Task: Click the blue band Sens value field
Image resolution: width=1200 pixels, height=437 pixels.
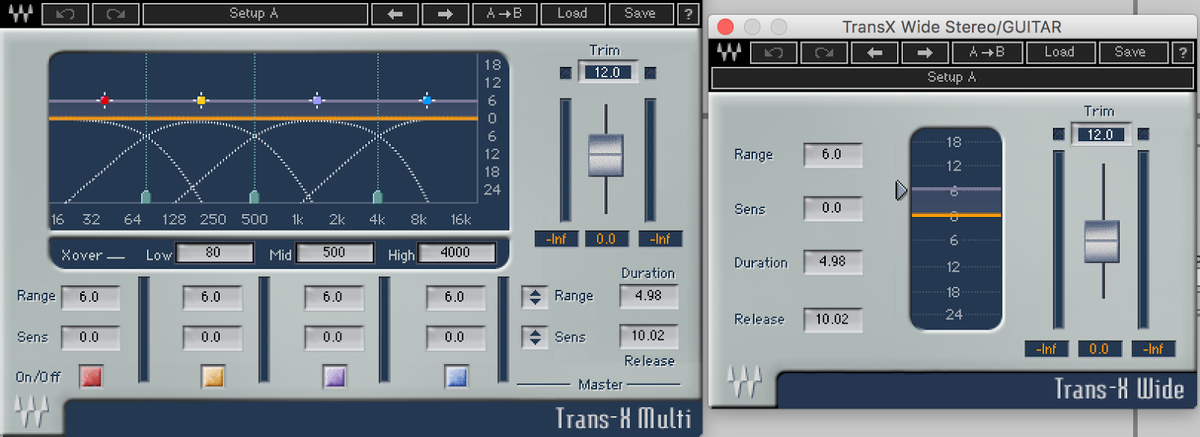Action: (455, 337)
